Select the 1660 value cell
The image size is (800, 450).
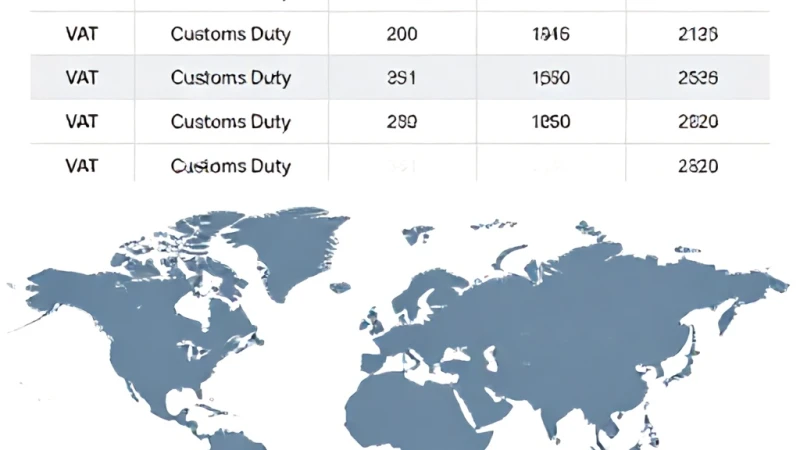click(x=551, y=78)
